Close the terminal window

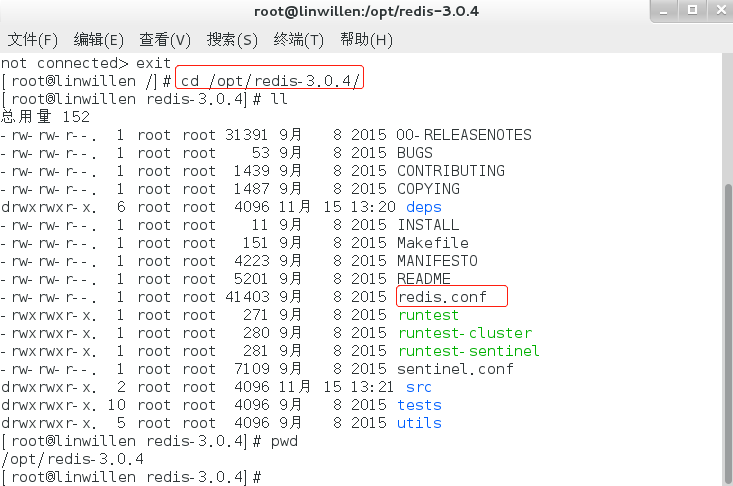[721, 10]
